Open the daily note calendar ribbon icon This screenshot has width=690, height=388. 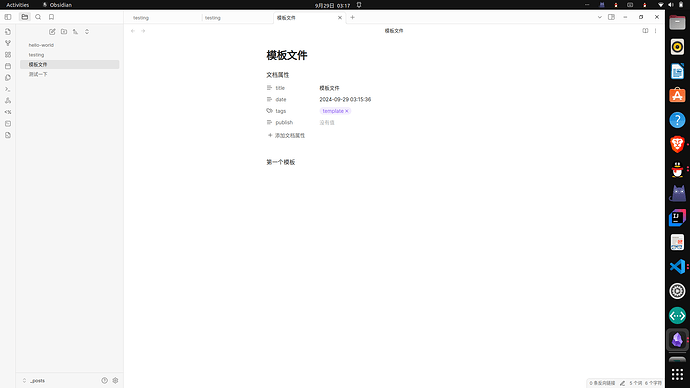point(8,66)
